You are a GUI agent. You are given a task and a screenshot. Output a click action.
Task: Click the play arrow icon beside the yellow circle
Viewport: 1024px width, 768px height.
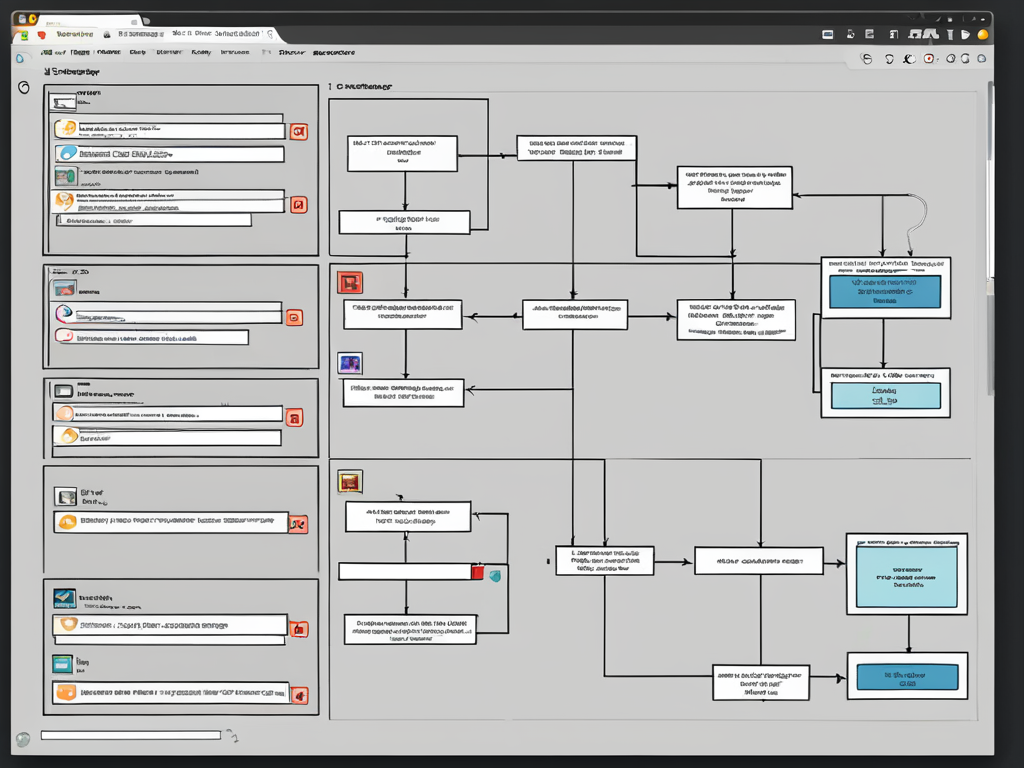[x=966, y=35]
